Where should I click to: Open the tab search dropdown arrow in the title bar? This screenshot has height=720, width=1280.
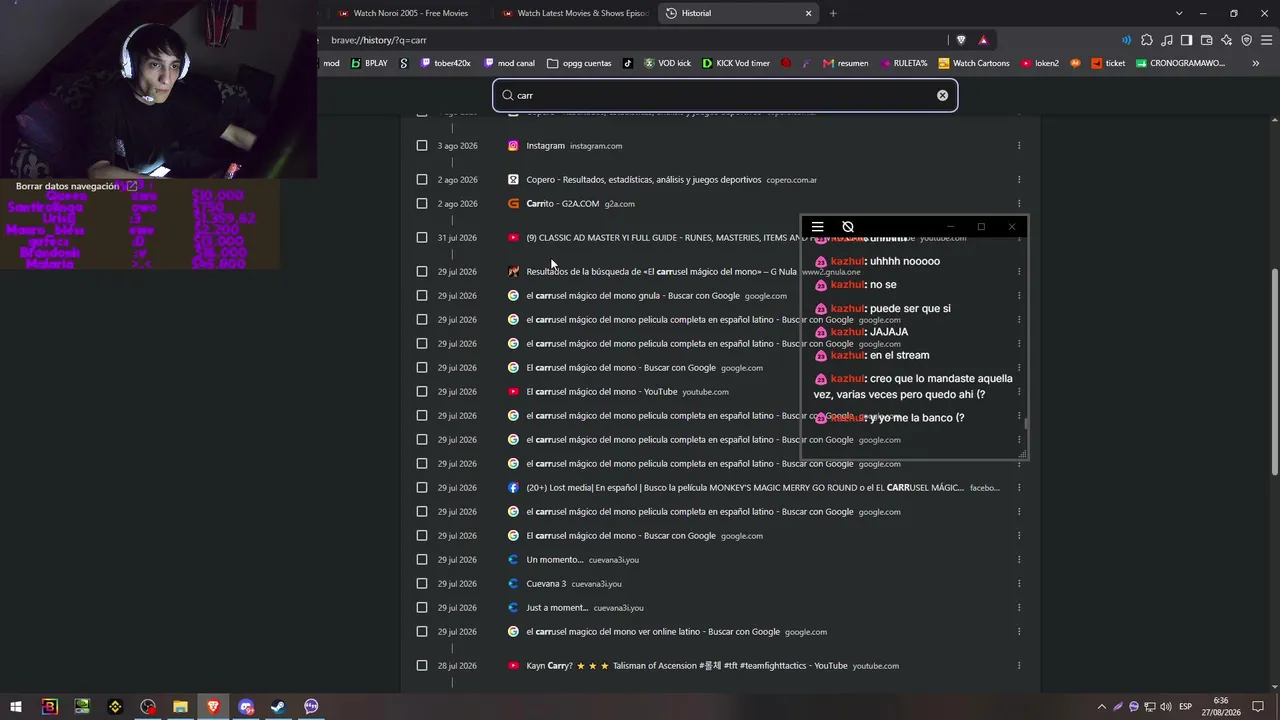1179,13
